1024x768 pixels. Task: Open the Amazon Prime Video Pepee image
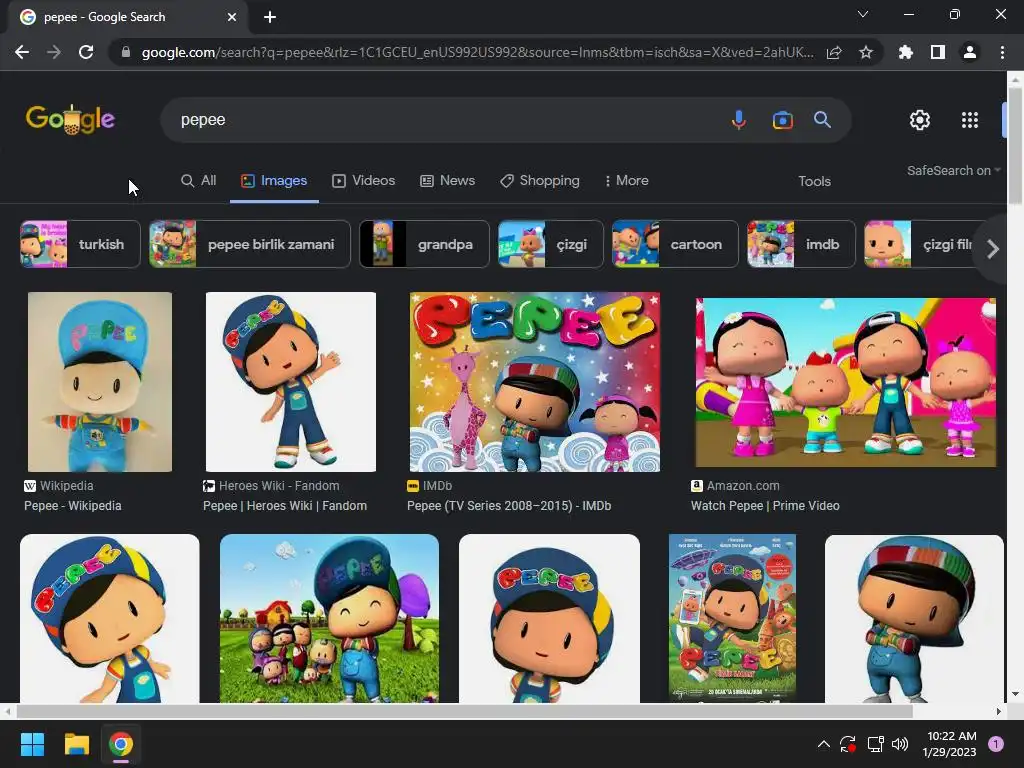pyautogui.click(x=846, y=382)
